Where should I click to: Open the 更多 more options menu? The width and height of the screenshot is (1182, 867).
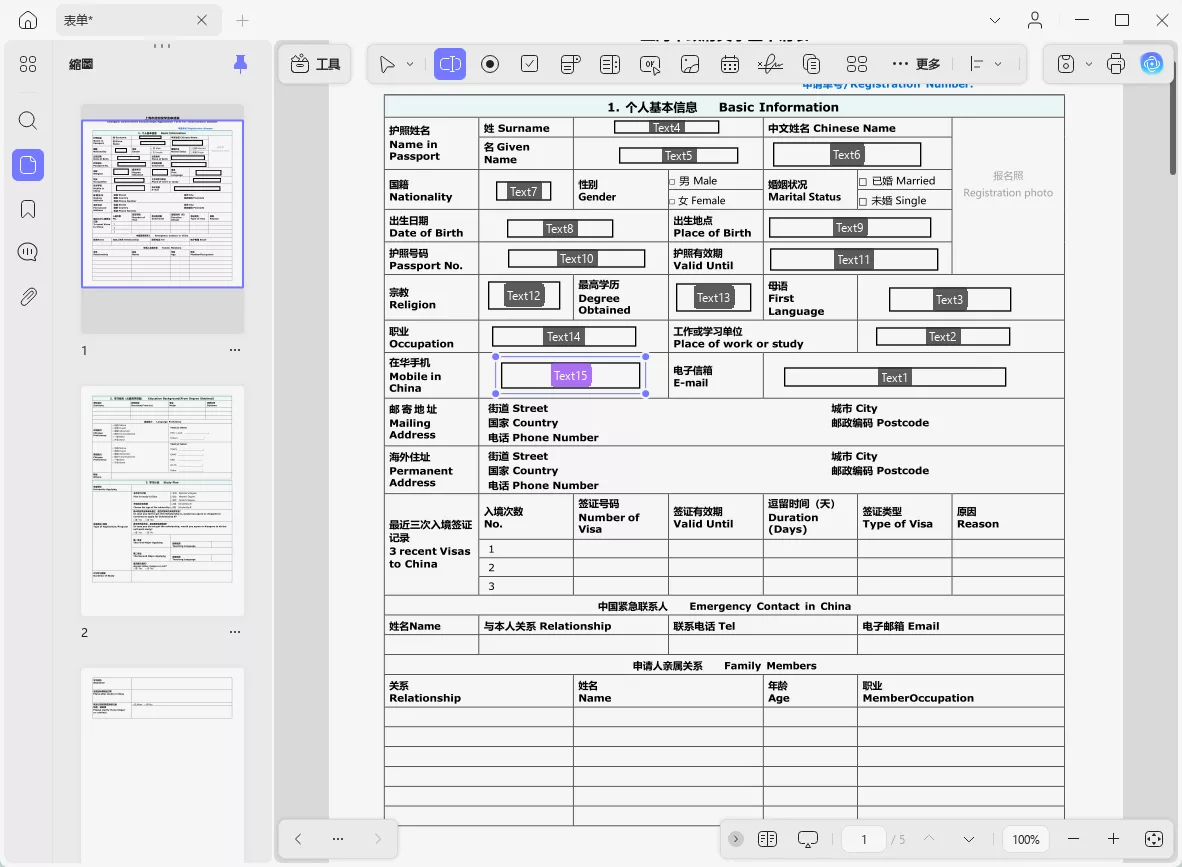point(916,64)
